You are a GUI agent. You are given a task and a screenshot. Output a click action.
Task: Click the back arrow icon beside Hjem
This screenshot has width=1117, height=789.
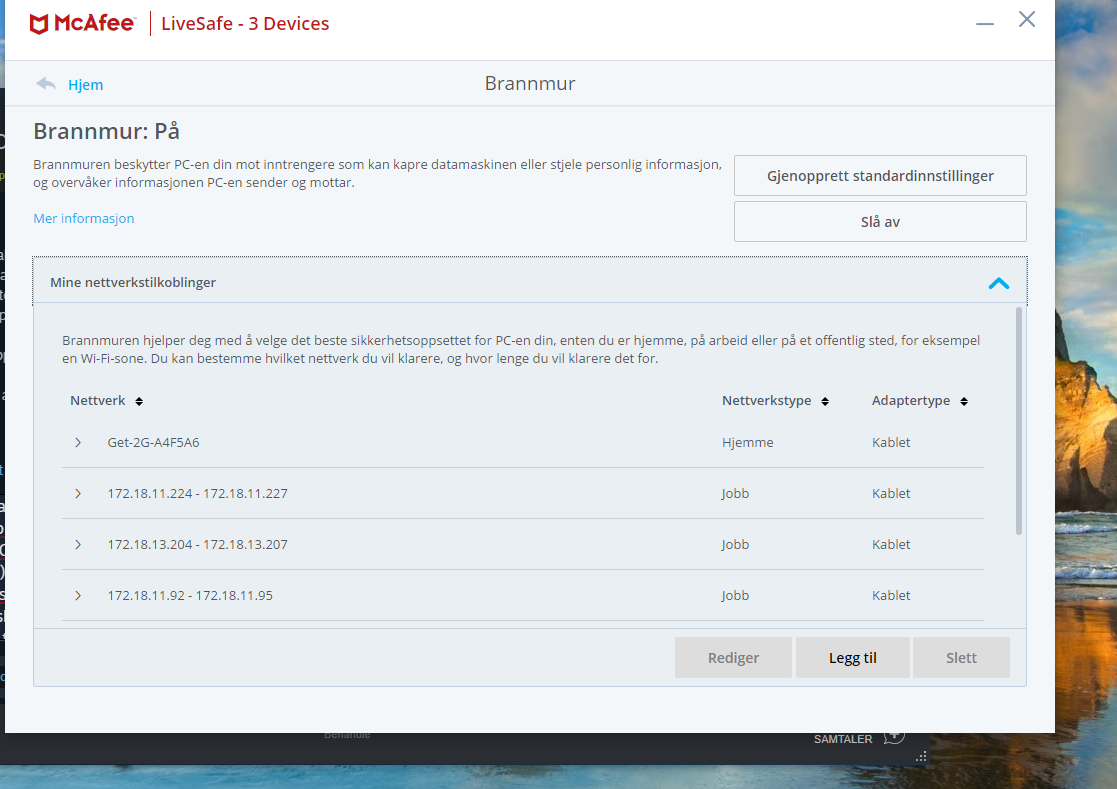pyautogui.click(x=46, y=84)
